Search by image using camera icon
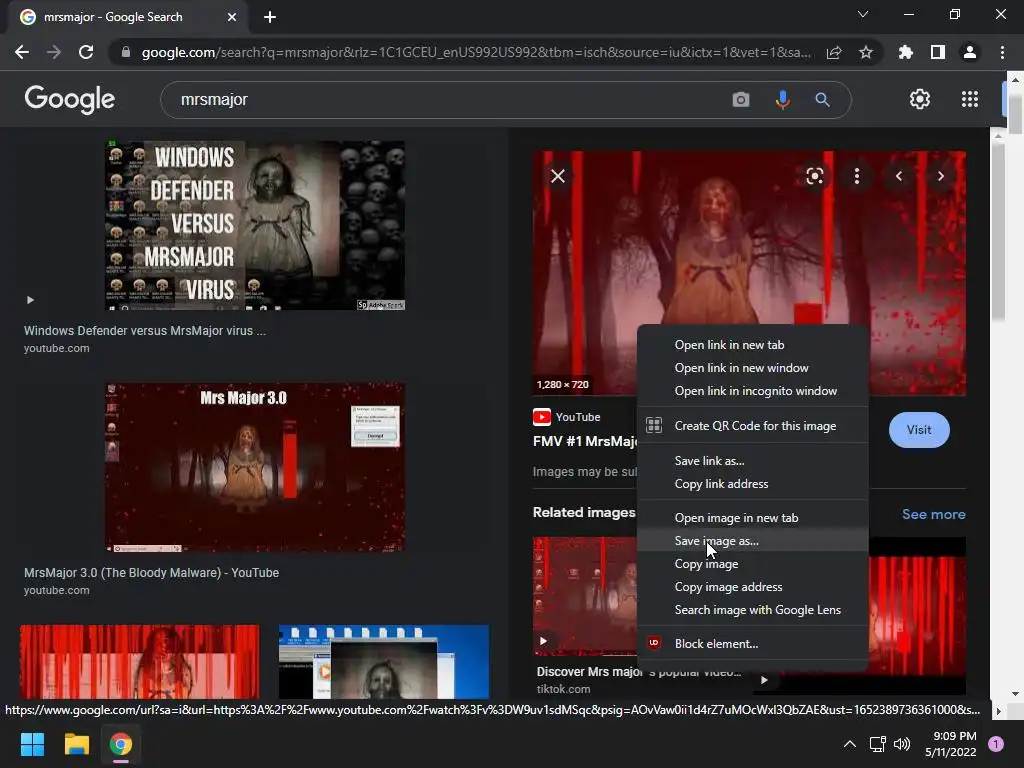The height and width of the screenshot is (768, 1024). (741, 99)
